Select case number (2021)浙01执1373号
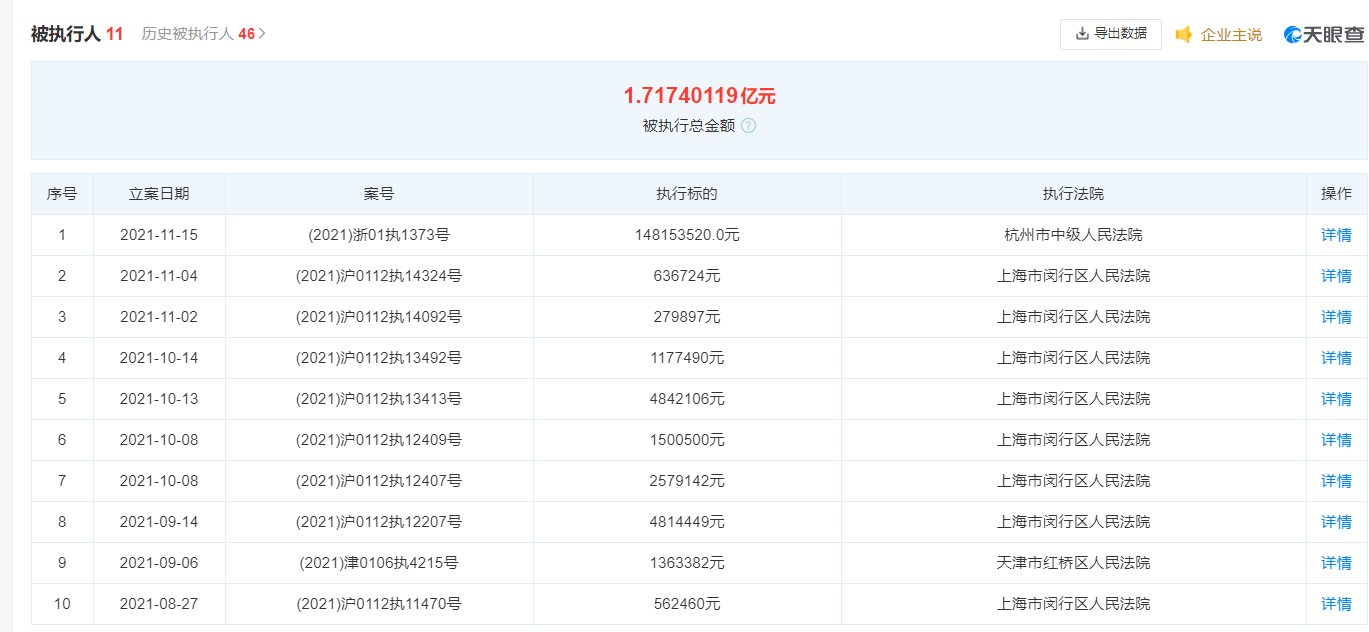The width and height of the screenshot is (1369, 632). pos(379,235)
